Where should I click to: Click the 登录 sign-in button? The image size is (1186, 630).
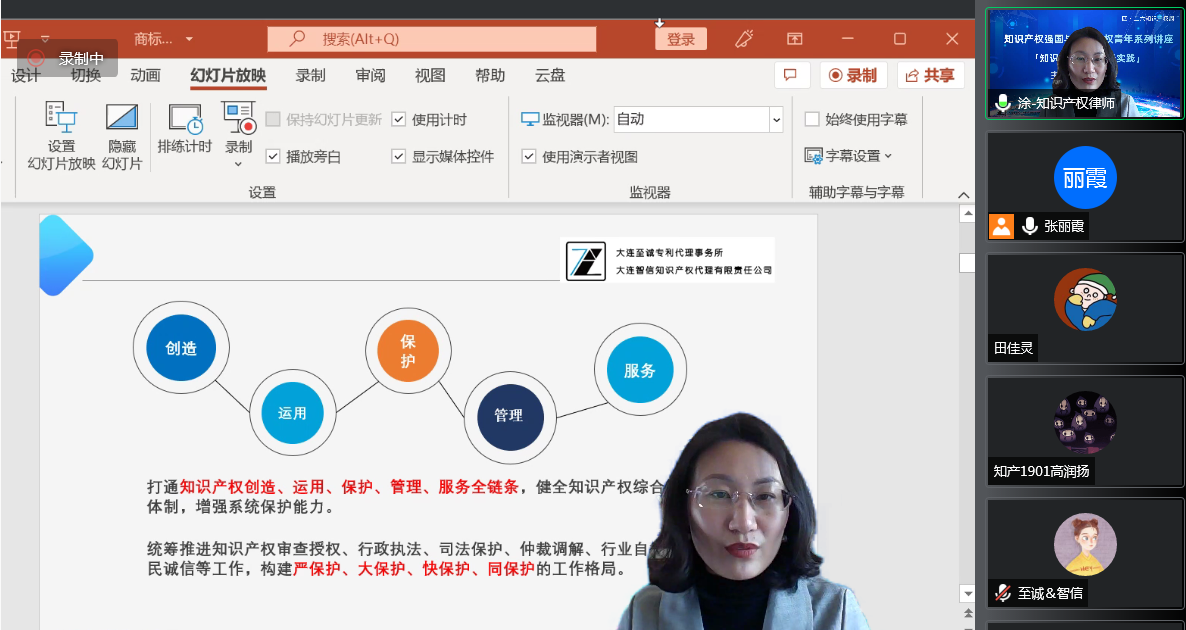tap(681, 39)
